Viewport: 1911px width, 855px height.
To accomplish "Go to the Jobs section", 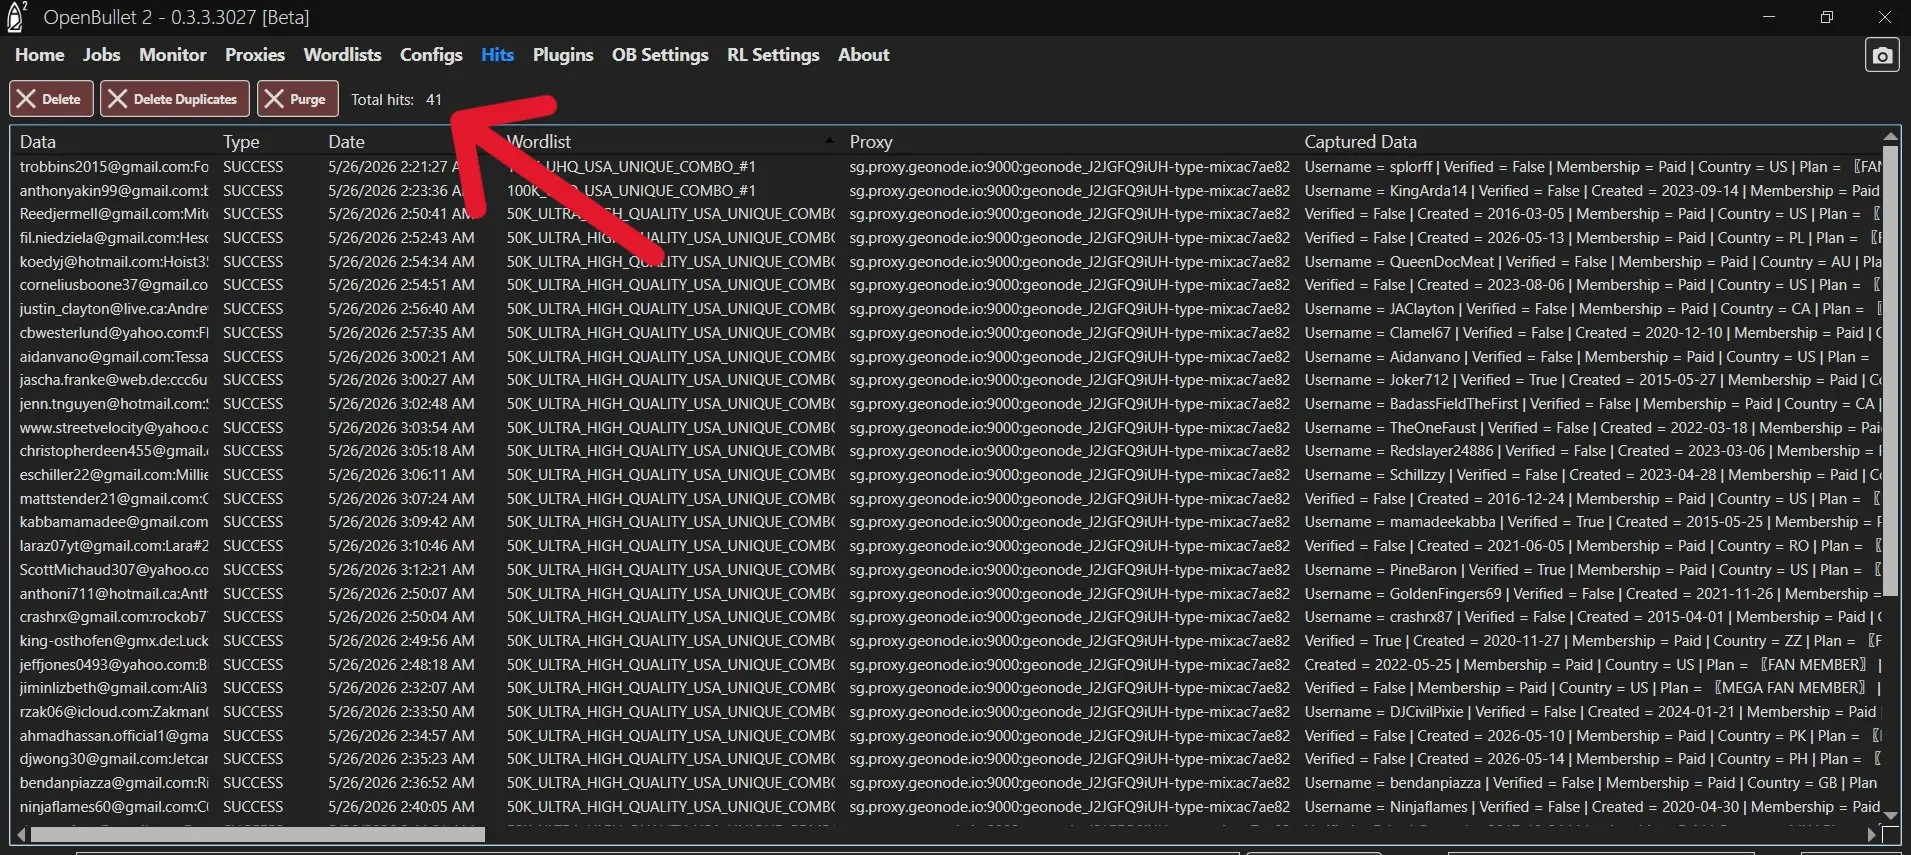I will pyautogui.click(x=101, y=55).
